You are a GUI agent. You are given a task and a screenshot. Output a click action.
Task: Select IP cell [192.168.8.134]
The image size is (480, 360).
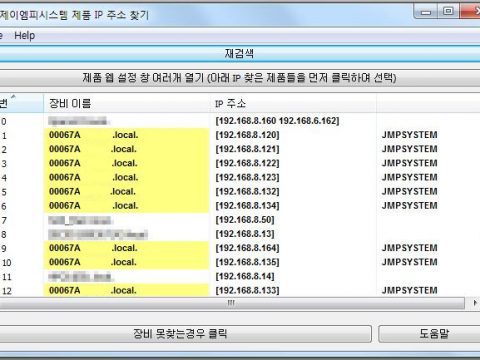247,206
